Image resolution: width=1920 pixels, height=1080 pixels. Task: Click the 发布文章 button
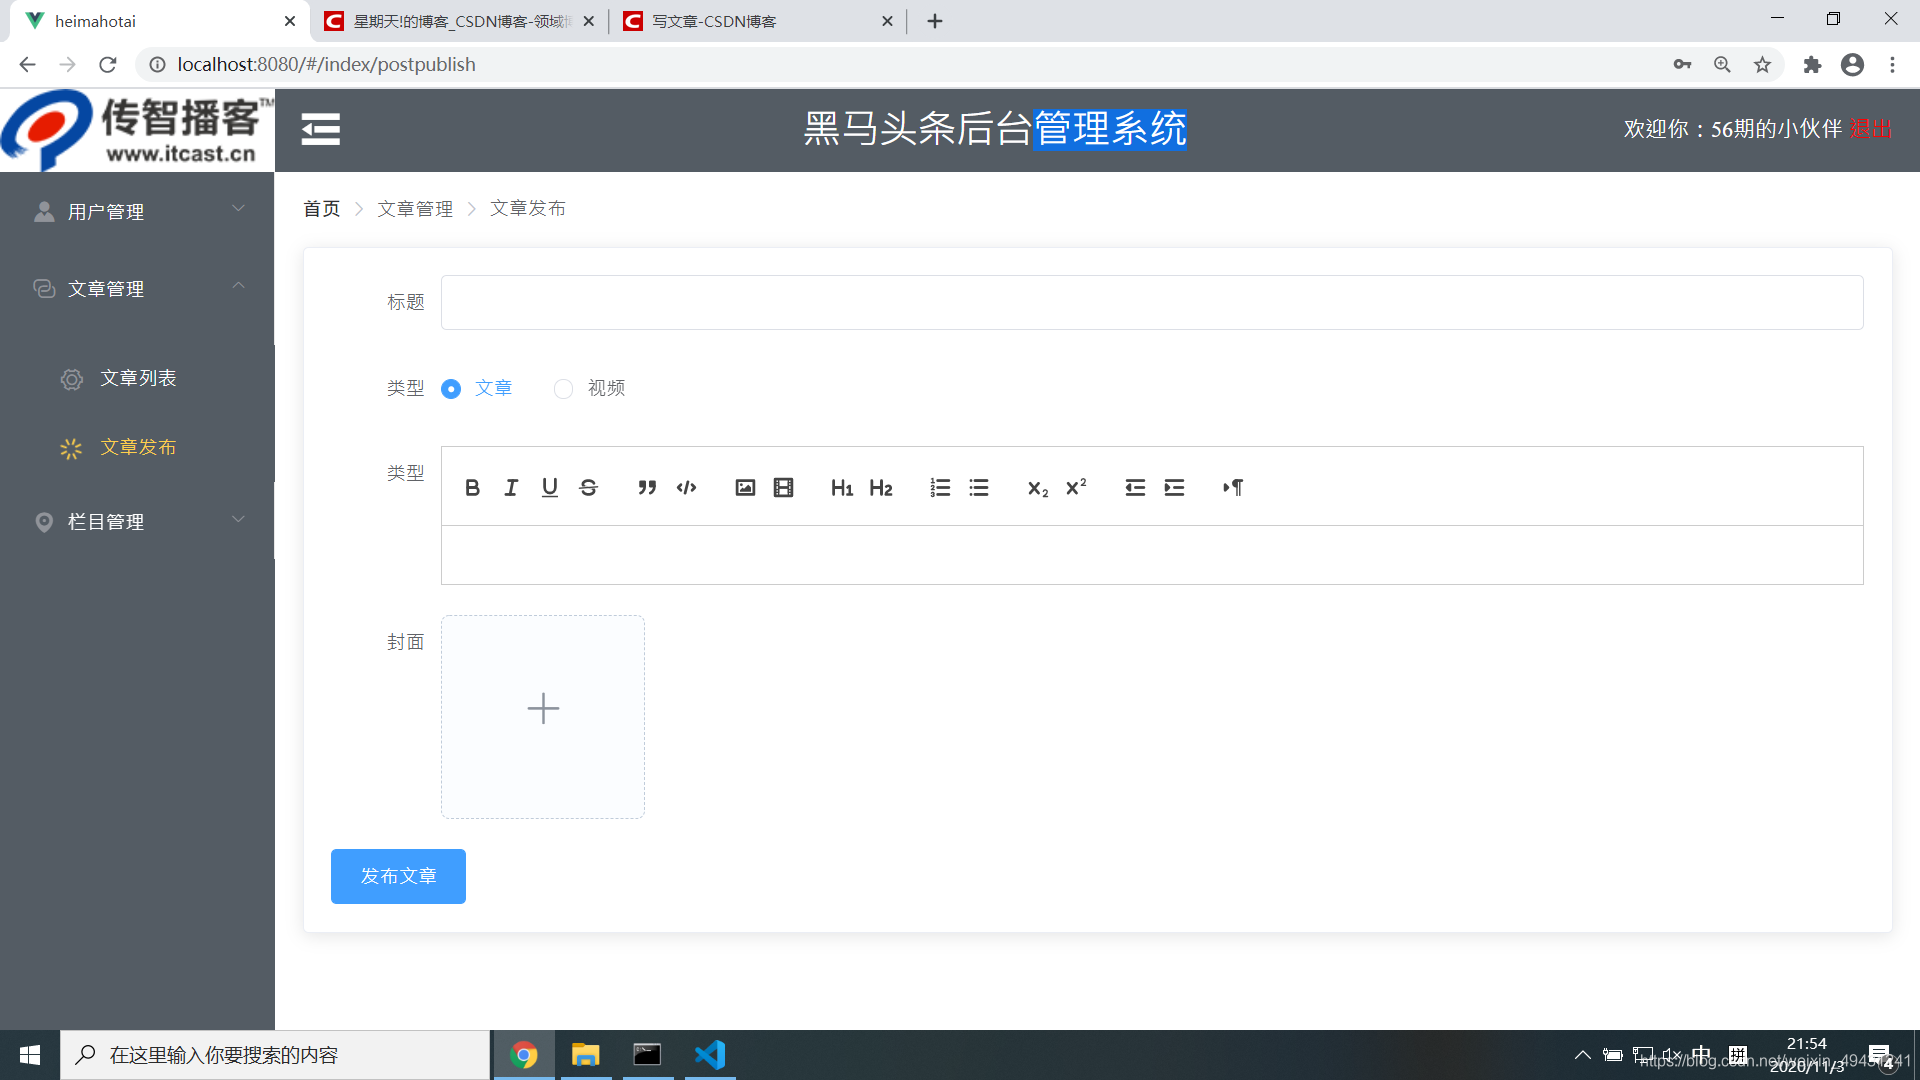(398, 876)
